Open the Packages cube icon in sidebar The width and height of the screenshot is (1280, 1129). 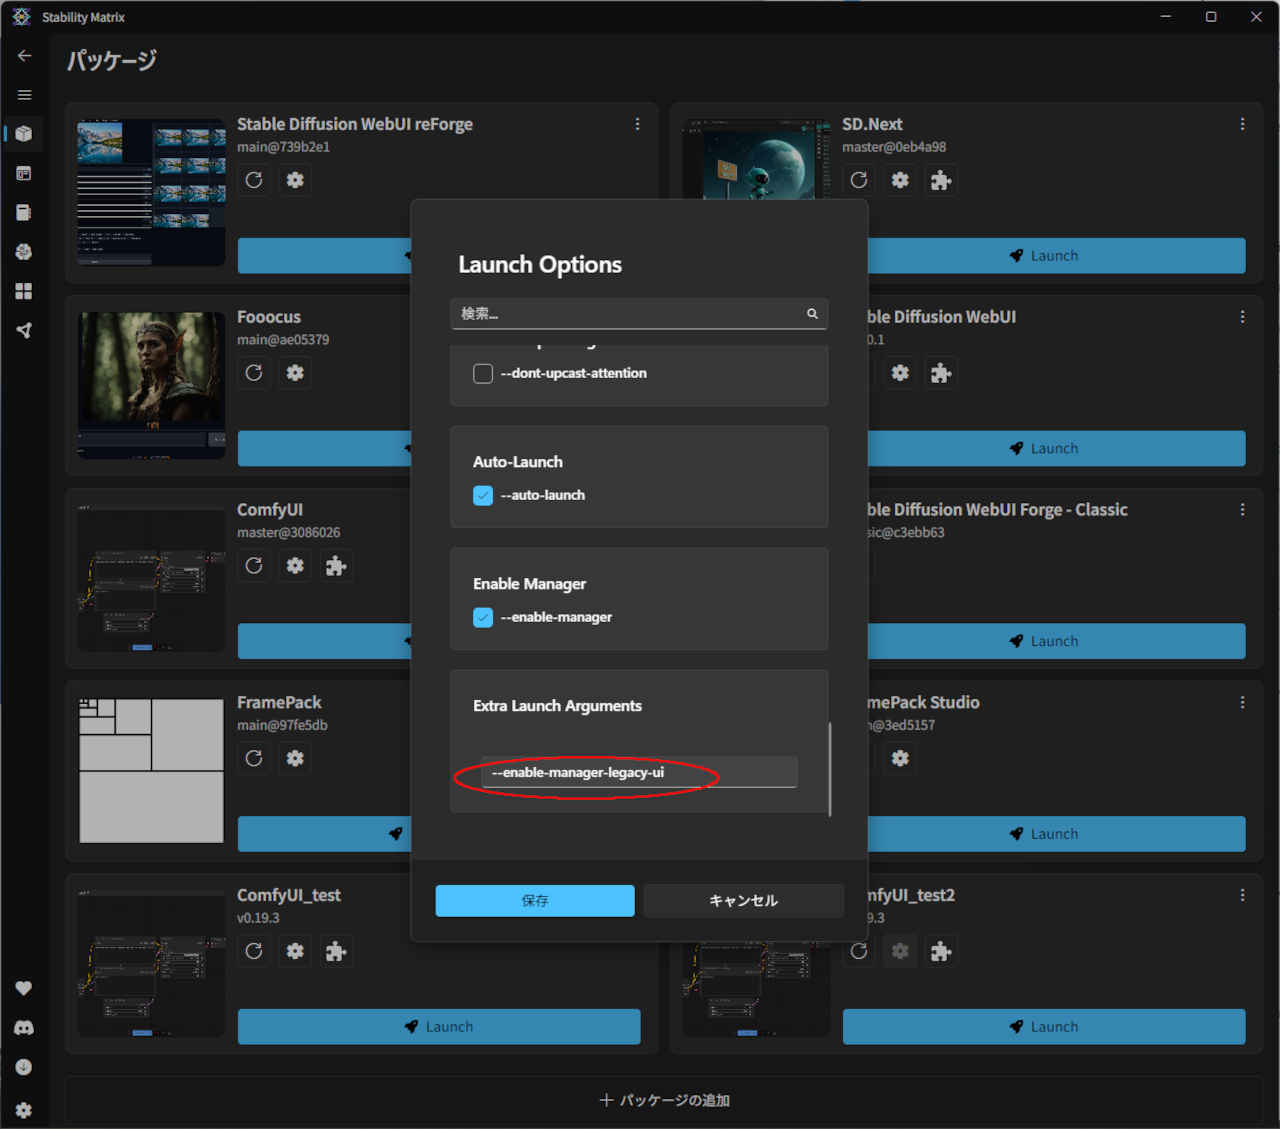coord(24,134)
